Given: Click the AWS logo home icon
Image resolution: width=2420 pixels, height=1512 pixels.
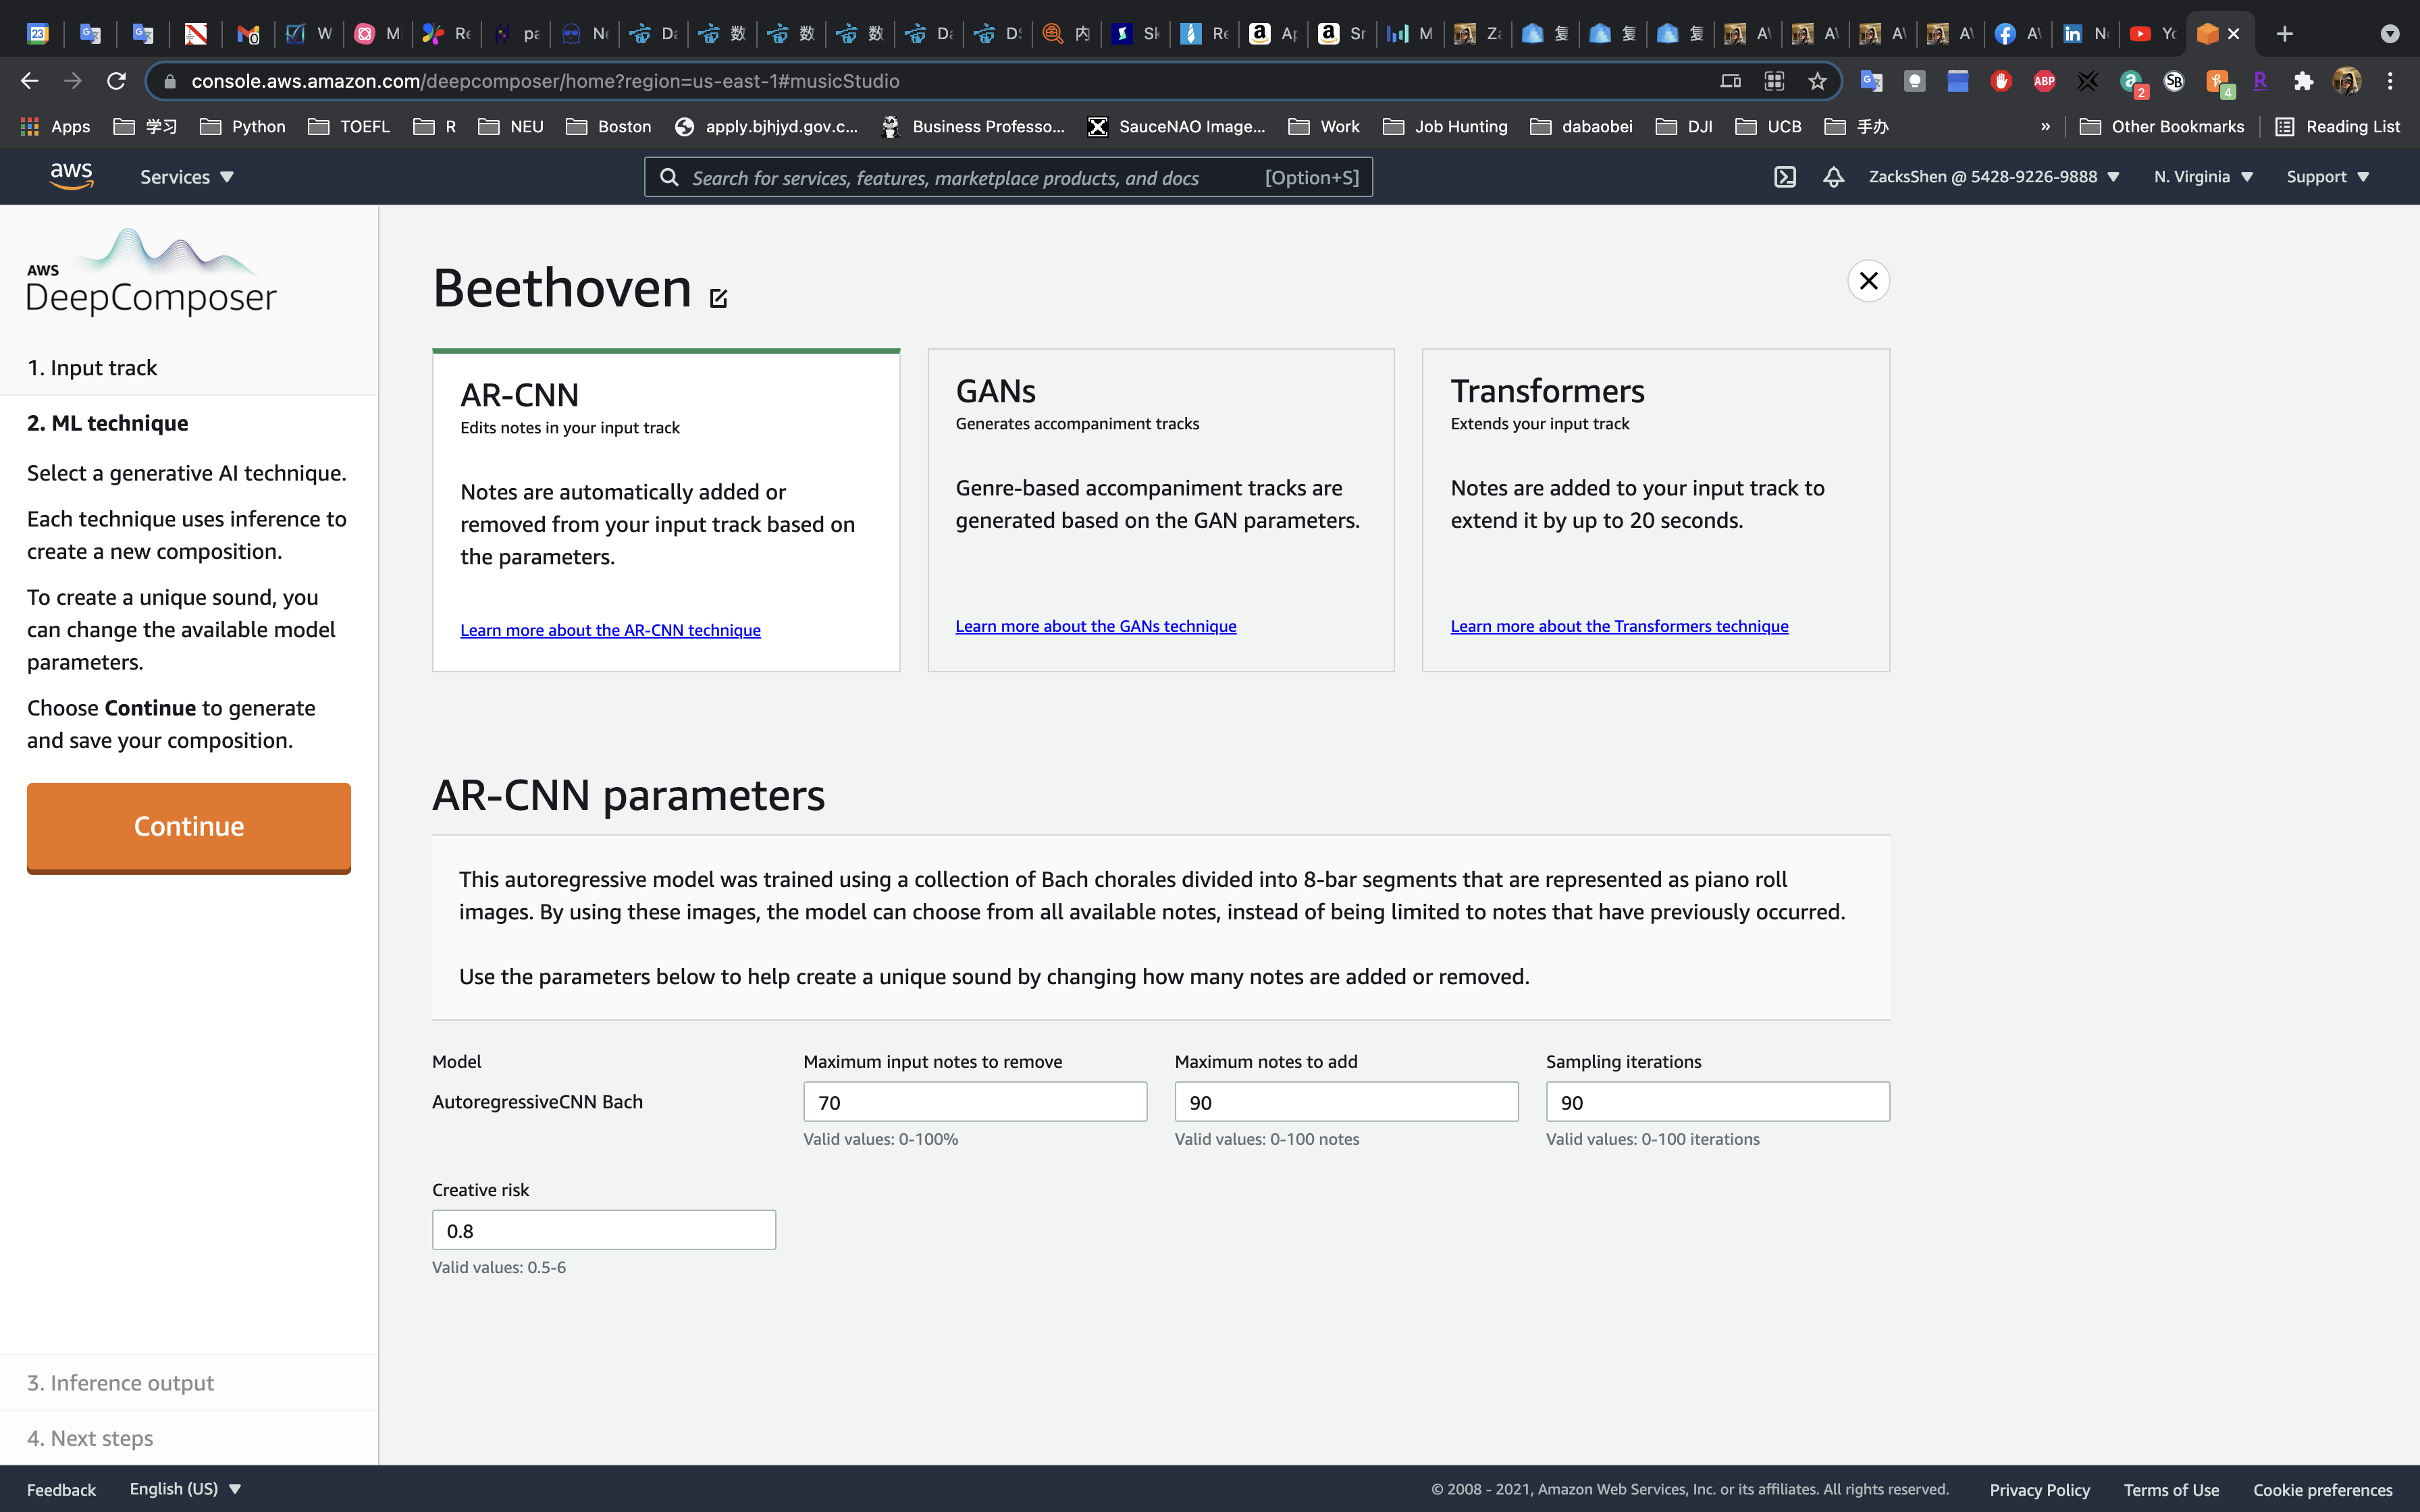Looking at the screenshot, I should (71, 176).
